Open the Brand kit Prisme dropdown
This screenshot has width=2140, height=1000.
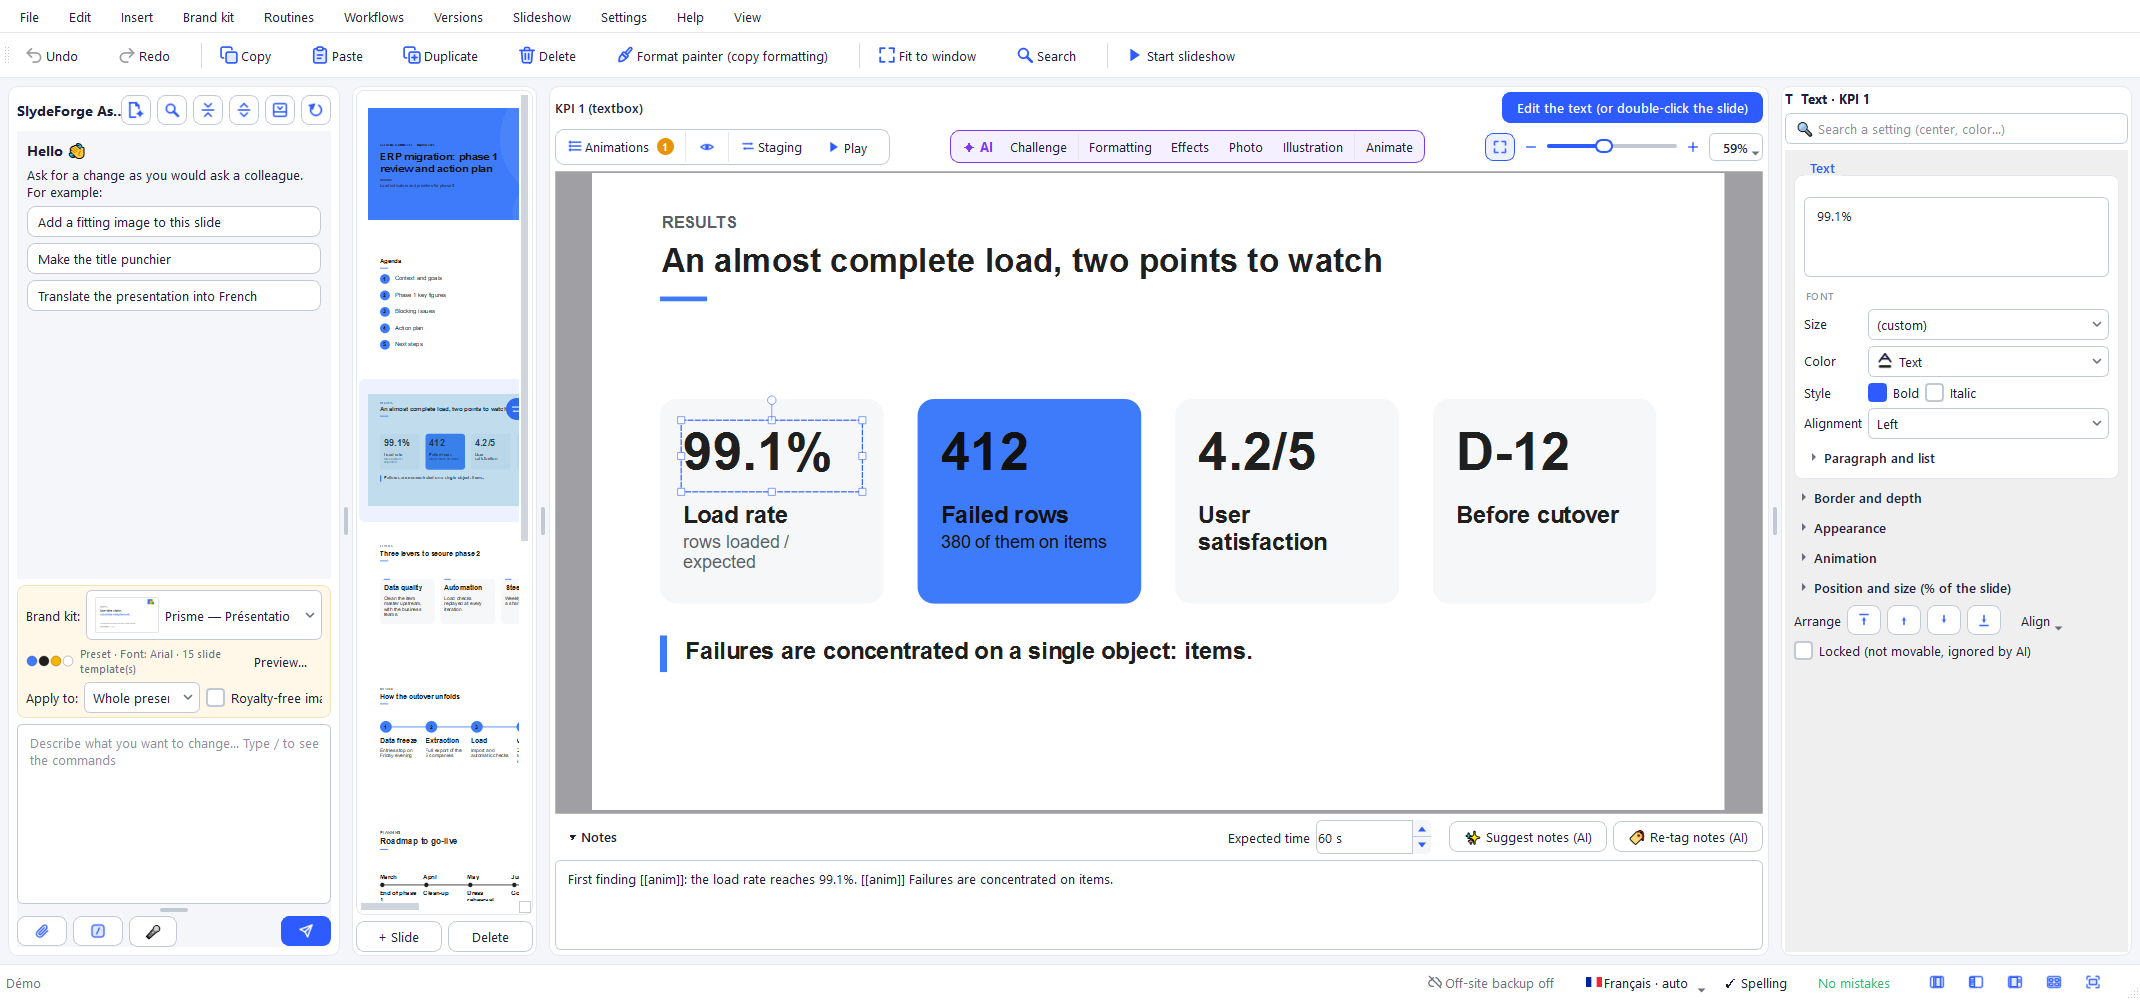tap(204, 616)
